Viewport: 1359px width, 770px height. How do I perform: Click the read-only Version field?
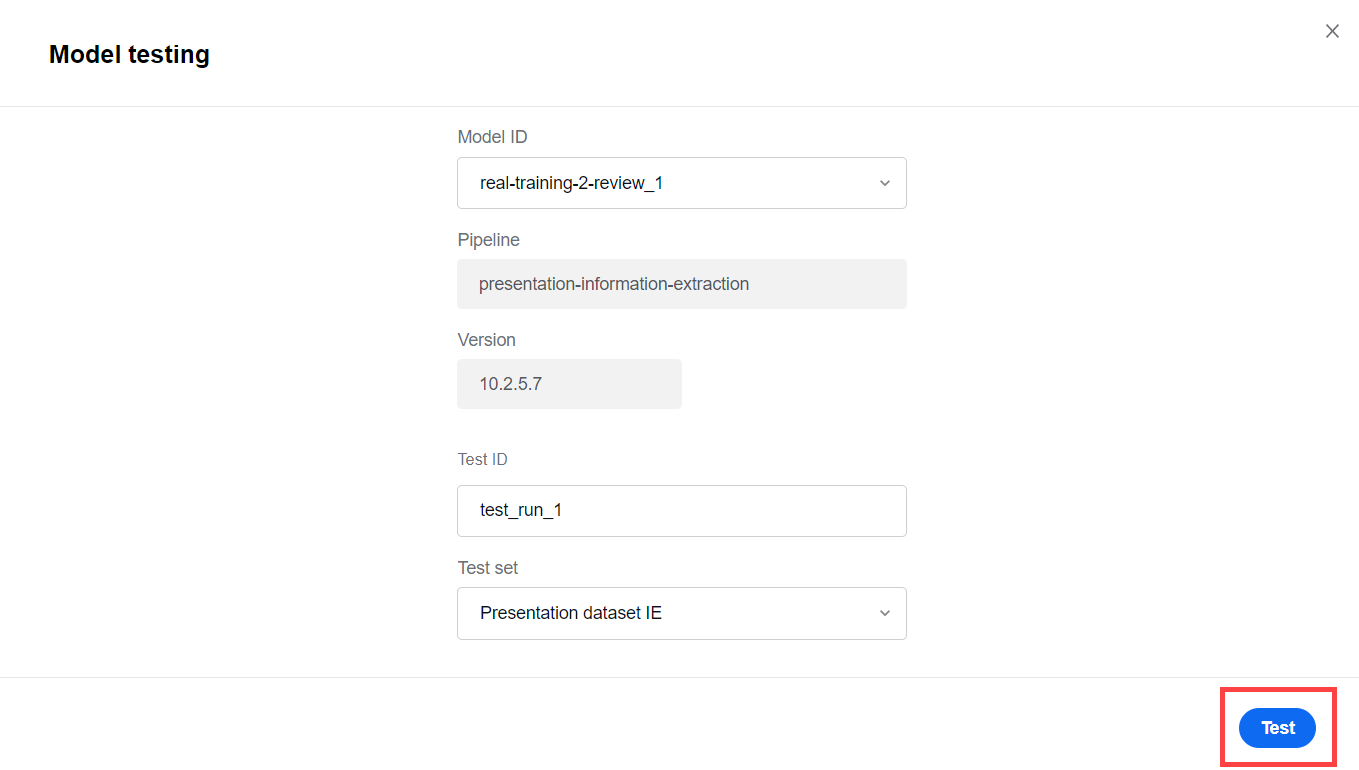pyautogui.click(x=569, y=384)
